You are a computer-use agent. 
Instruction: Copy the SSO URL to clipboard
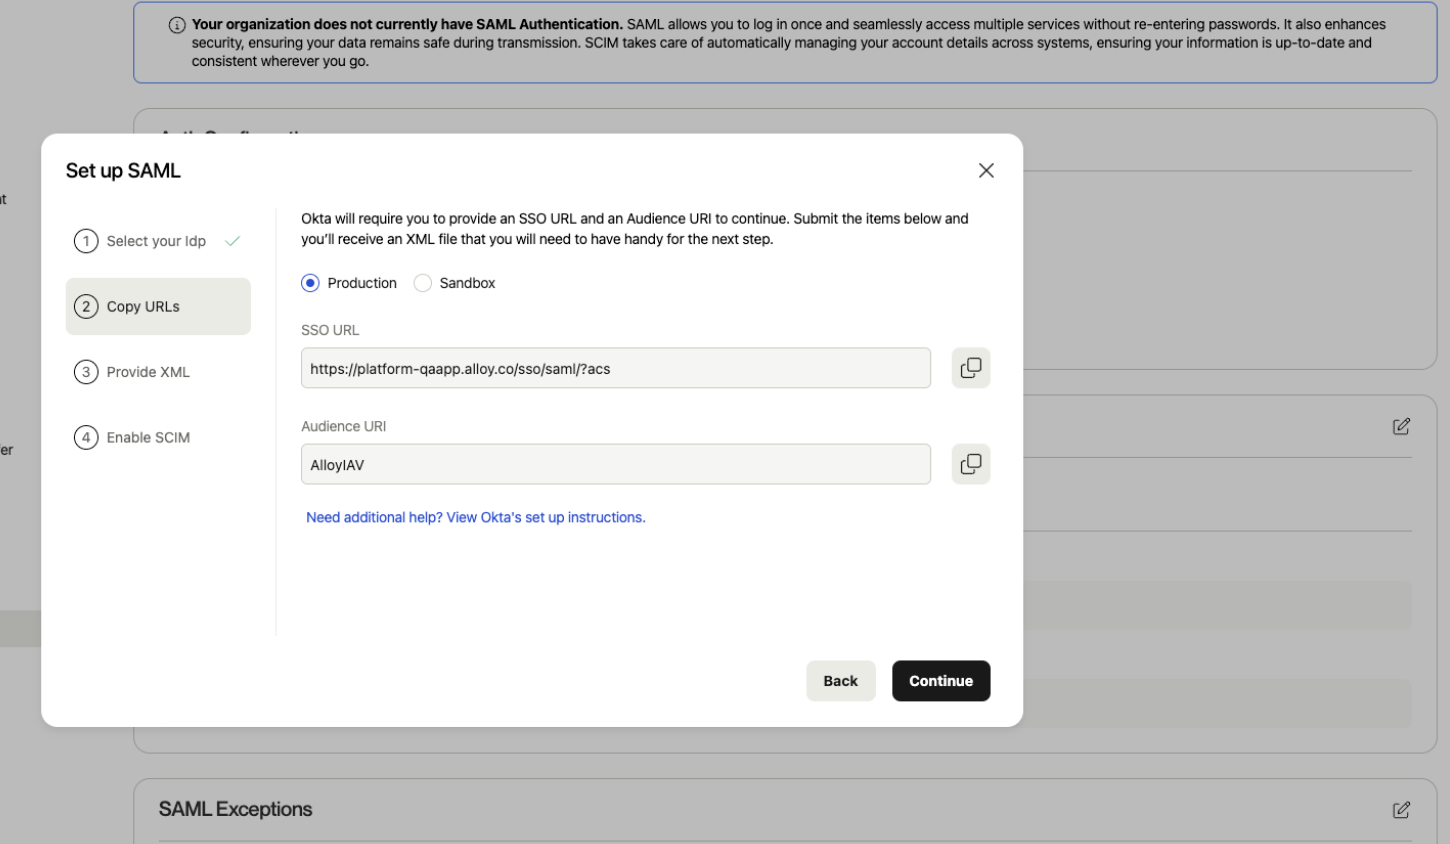(970, 368)
